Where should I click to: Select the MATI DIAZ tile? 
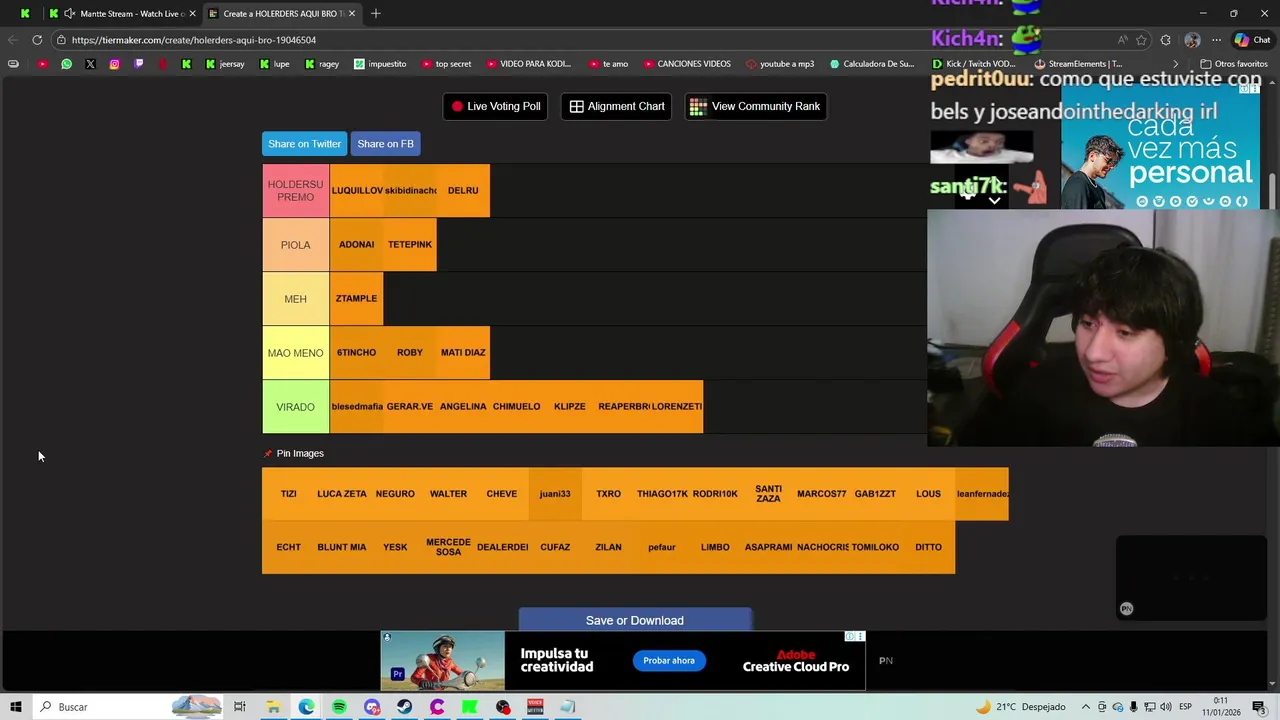coord(463,352)
